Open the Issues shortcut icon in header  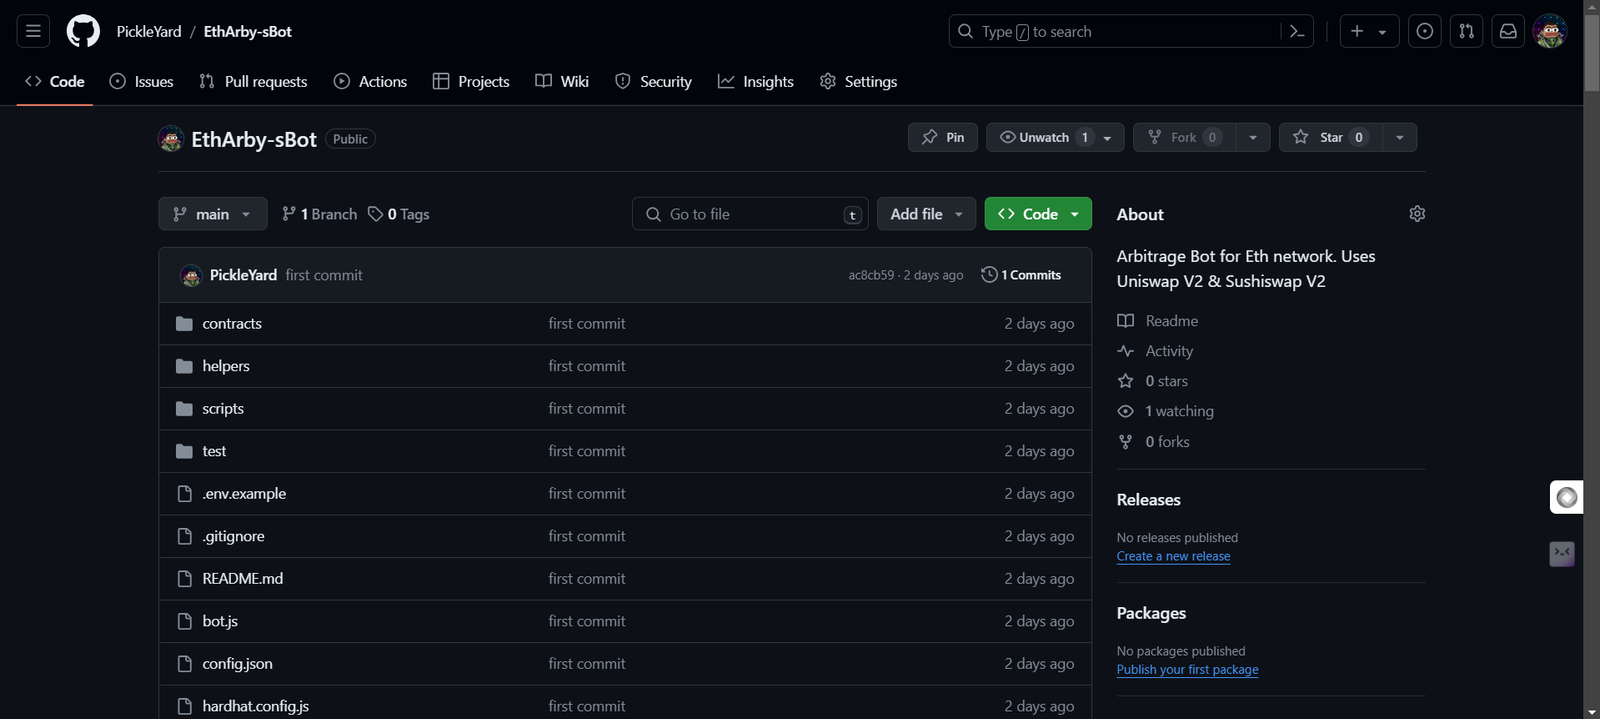click(1425, 31)
